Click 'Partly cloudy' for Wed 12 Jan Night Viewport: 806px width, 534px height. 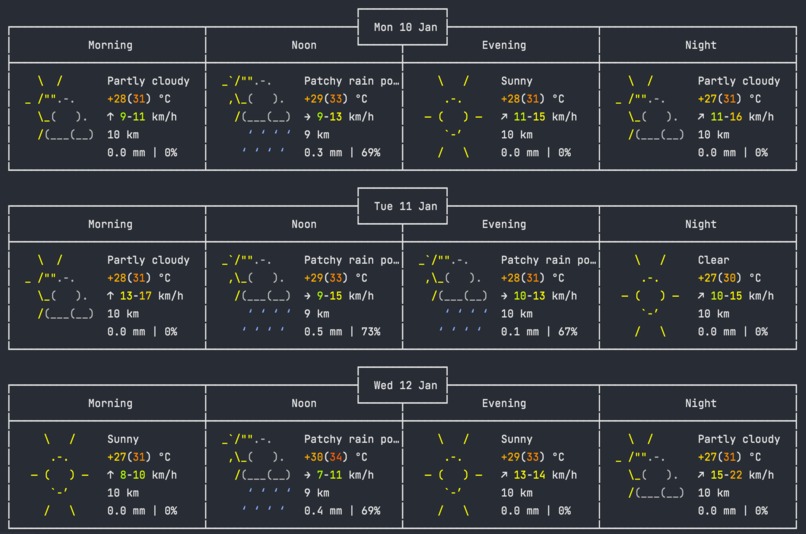739,439
